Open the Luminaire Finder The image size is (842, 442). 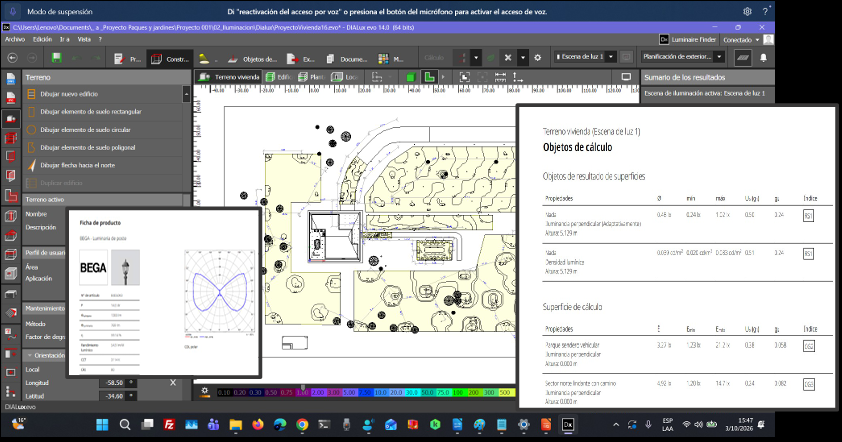(x=688, y=40)
